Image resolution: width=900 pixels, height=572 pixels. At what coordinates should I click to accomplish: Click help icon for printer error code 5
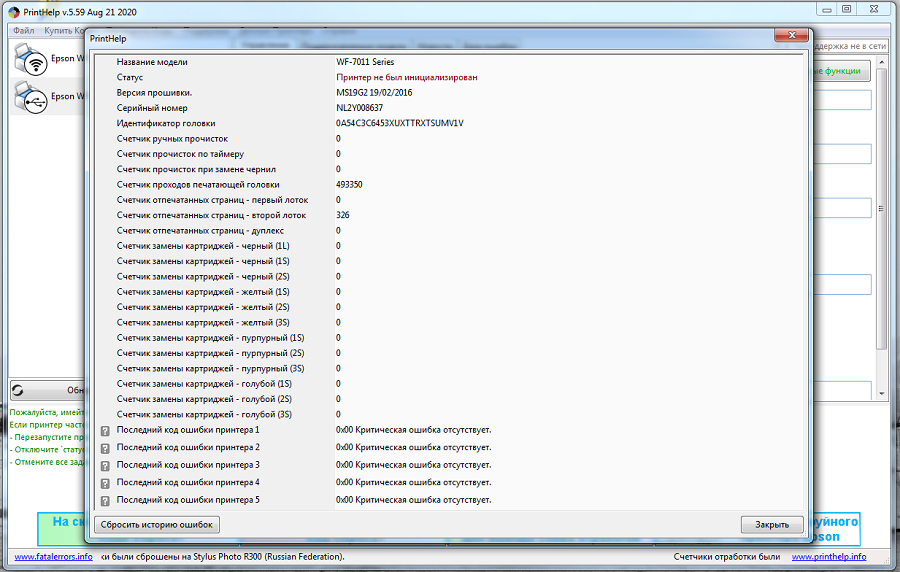point(105,501)
